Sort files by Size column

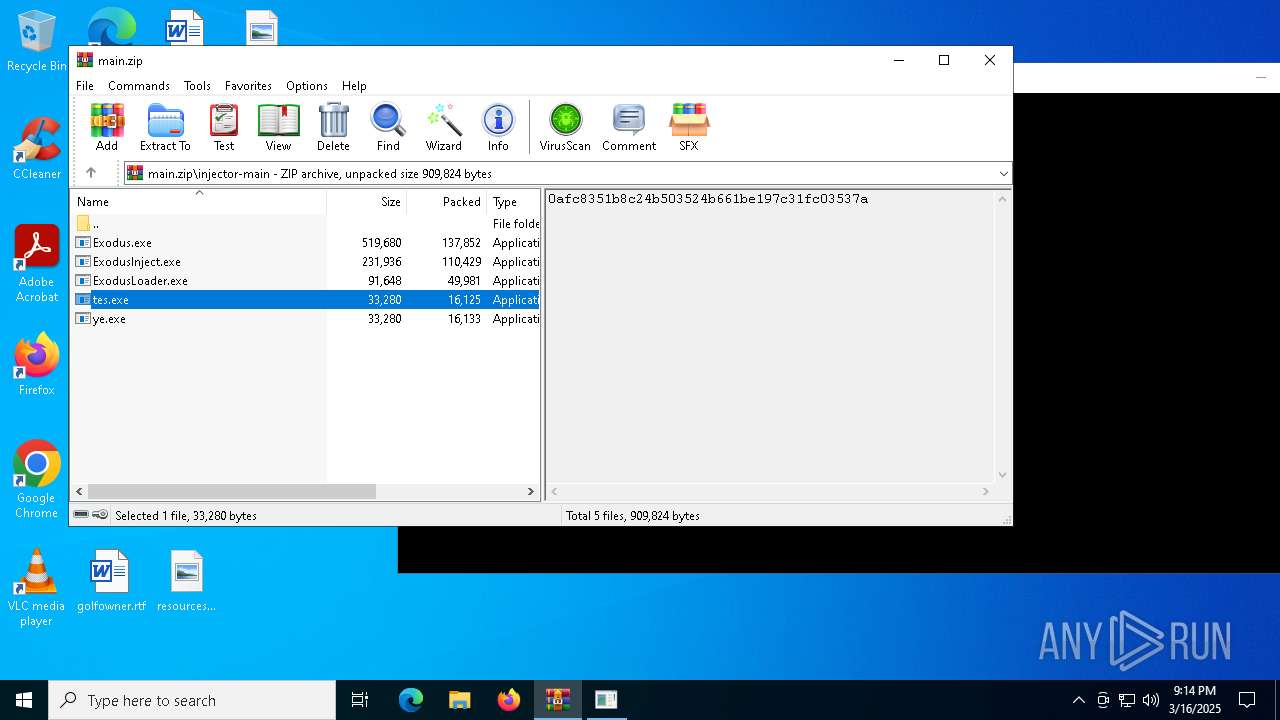pos(366,202)
